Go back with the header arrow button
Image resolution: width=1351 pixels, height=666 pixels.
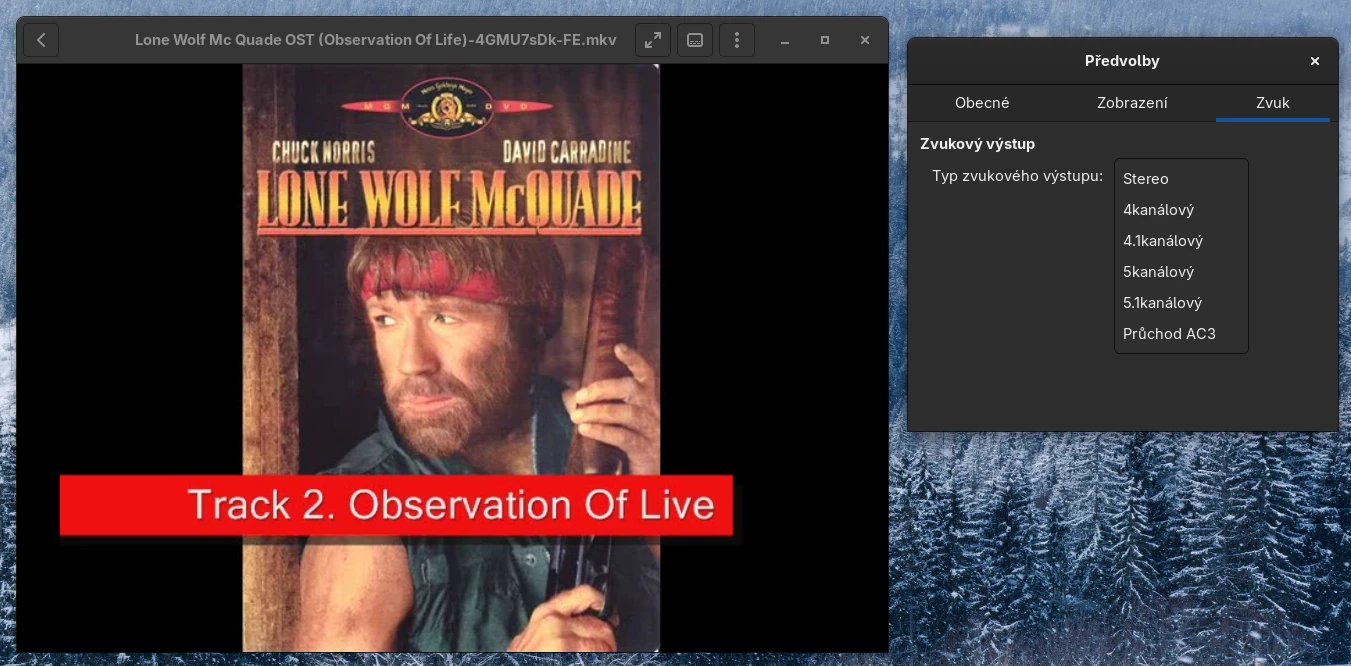[x=41, y=40]
